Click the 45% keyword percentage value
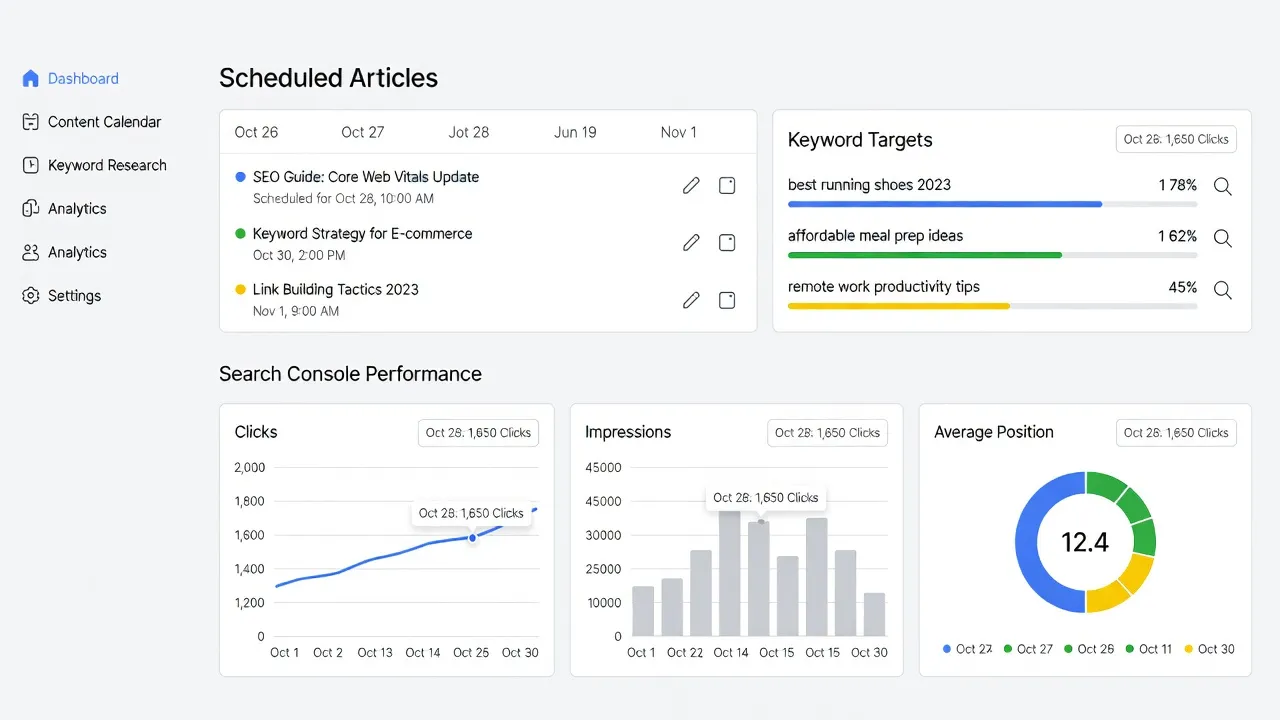 pos(1182,287)
